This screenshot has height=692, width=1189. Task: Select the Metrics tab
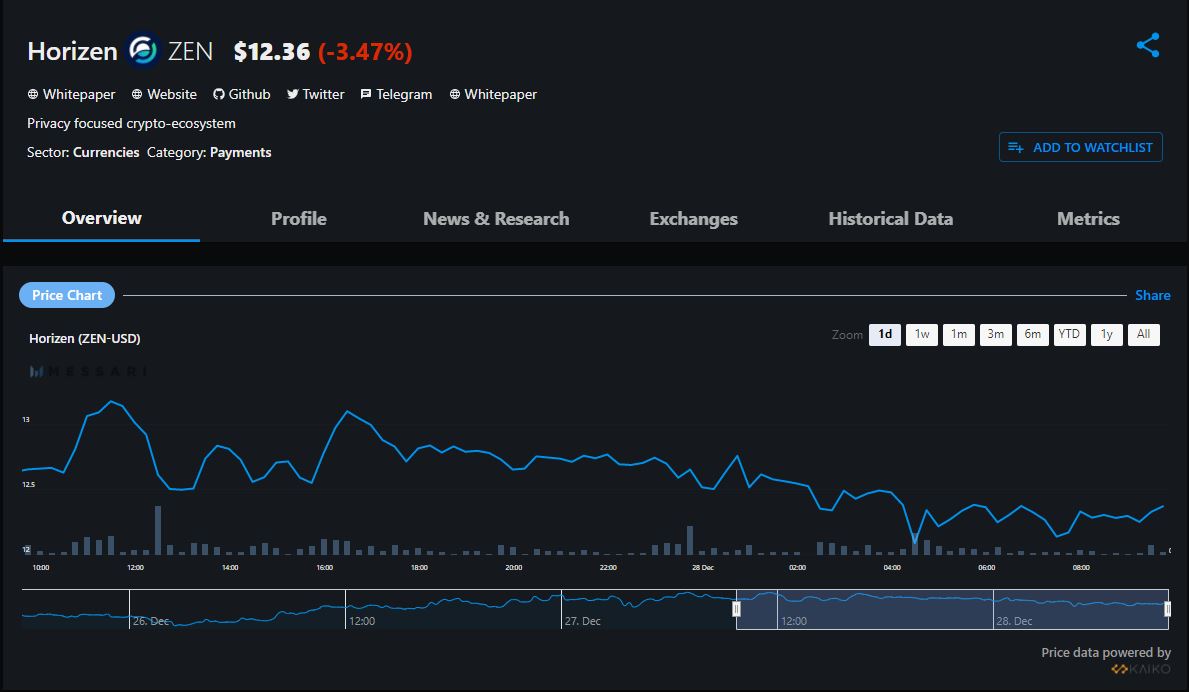coord(1088,219)
